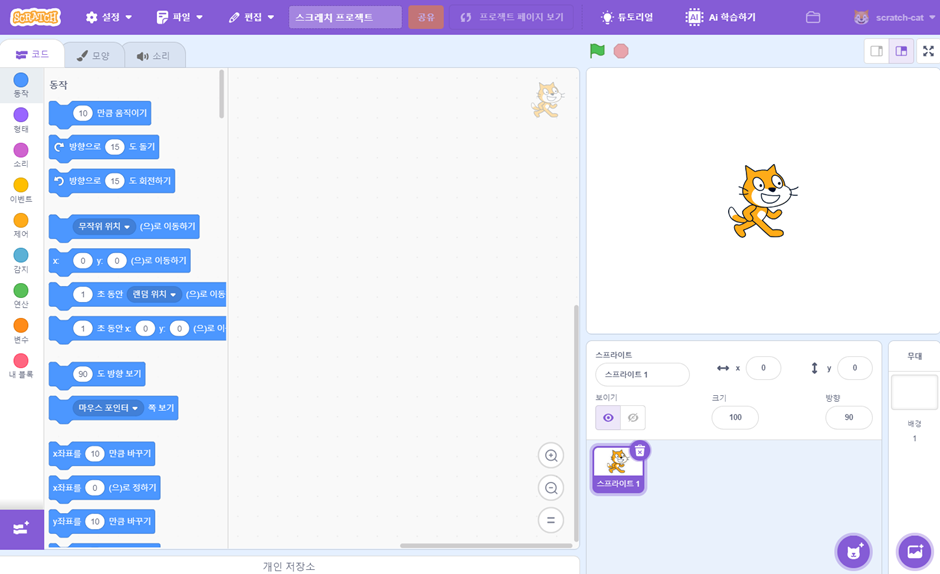Click the y좌표를 10 만큼 바꾸기 block
The width and height of the screenshot is (940, 574).
click(102, 522)
